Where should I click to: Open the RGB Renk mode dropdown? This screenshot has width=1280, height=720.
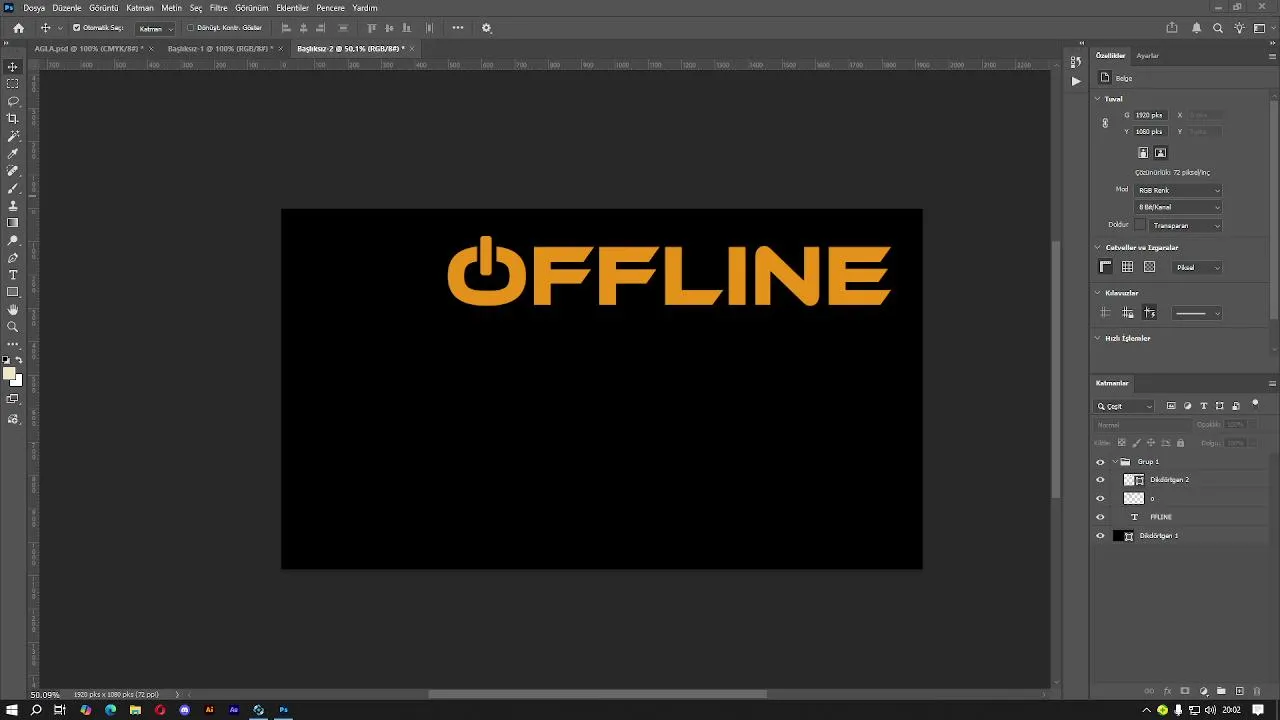[1178, 190]
